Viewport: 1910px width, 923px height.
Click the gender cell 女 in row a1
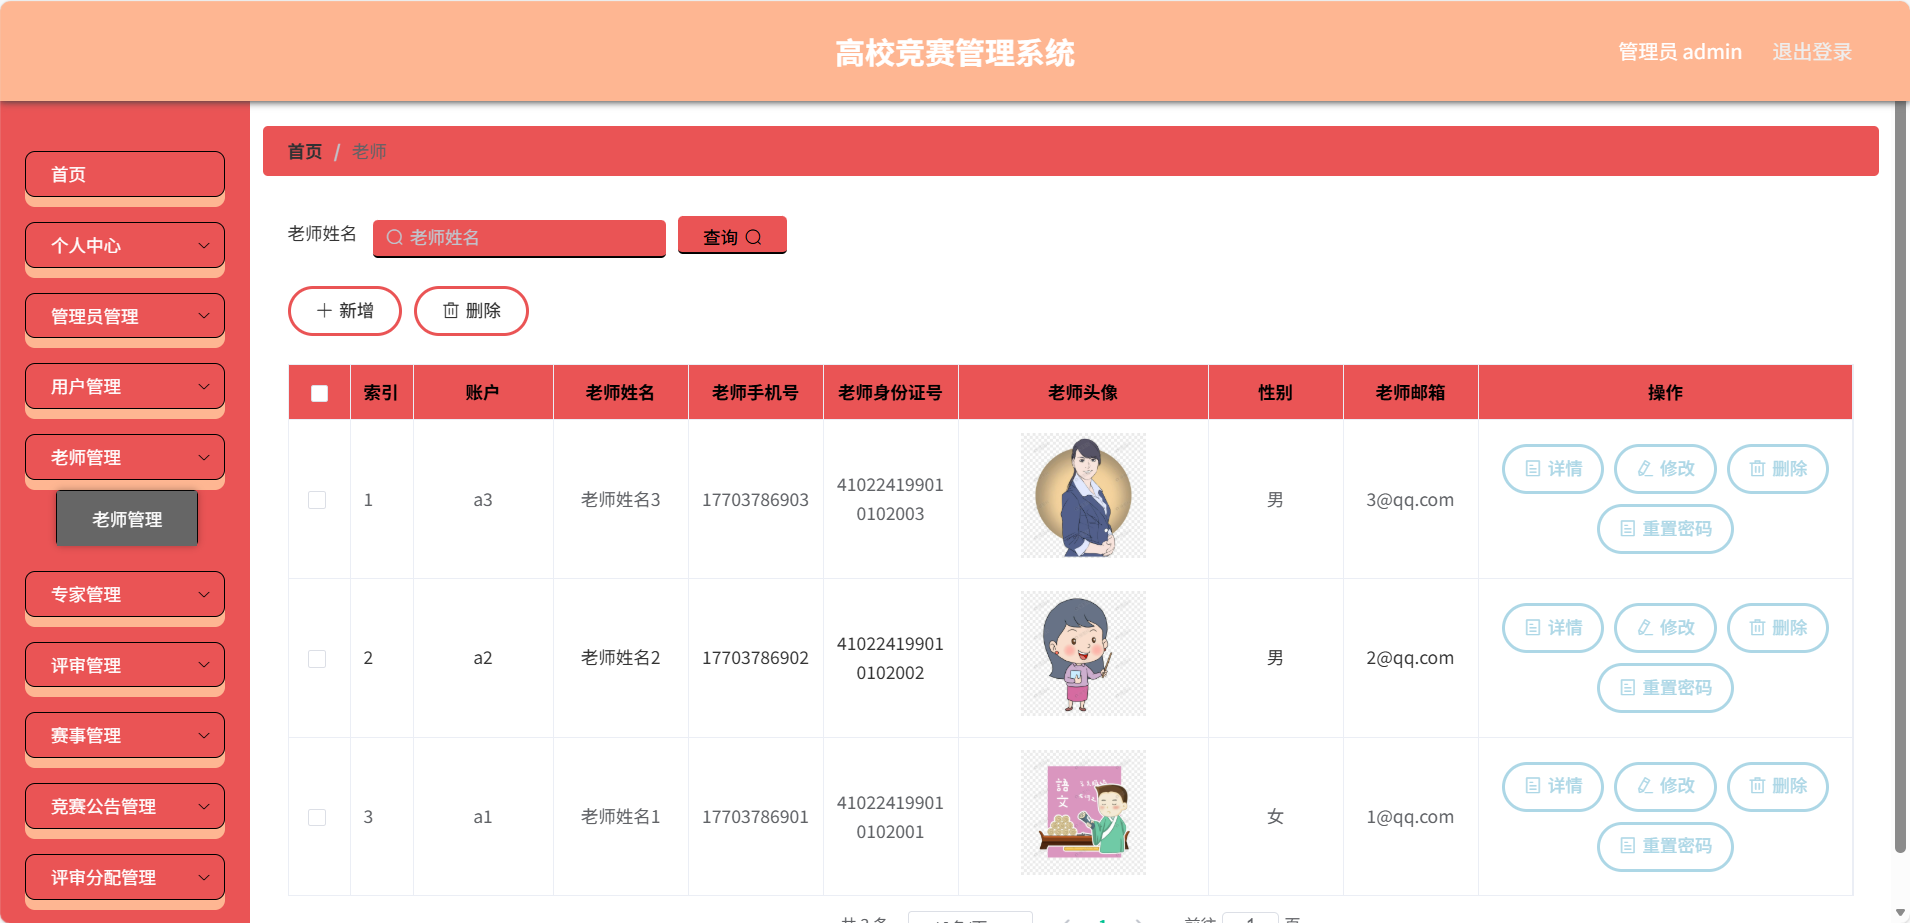[x=1275, y=817]
